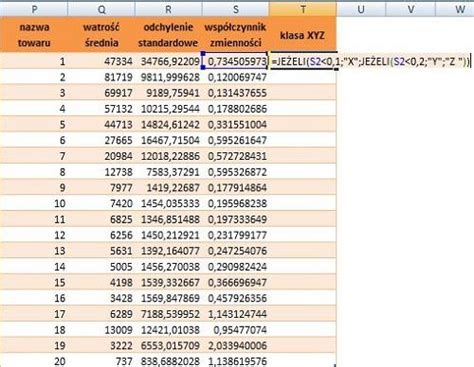Click the 'nazwa towaru' header cell
Screen dimensions: 474x367
34,35
